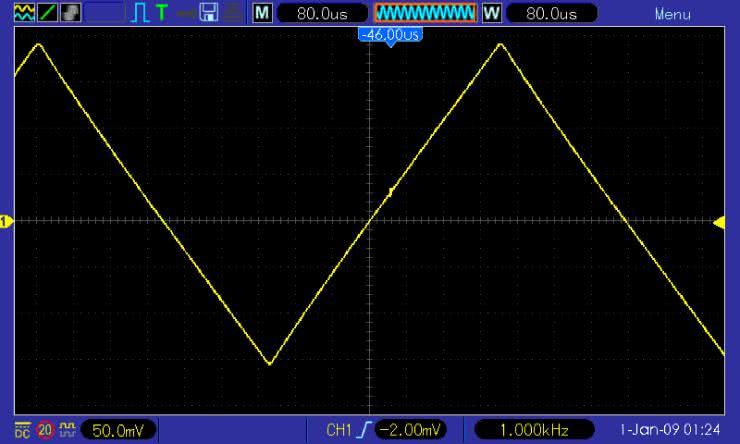Viewport: 740px width, 444px height.
Task: Click the M main timebase icon
Action: click(262, 13)
